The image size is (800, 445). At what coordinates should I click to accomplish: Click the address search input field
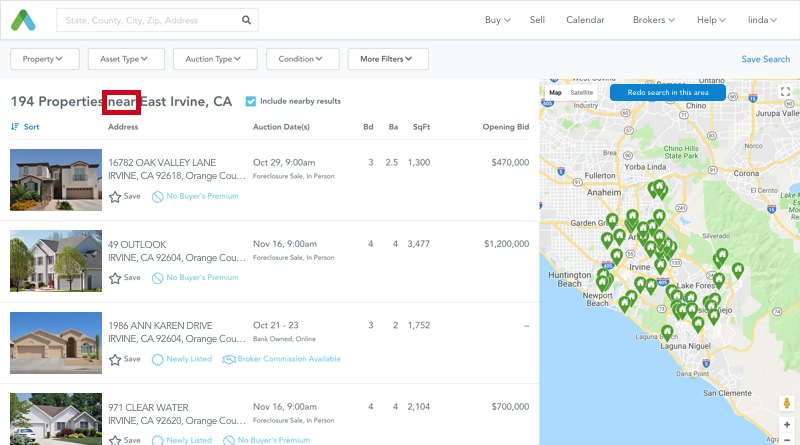click(150, 20)
